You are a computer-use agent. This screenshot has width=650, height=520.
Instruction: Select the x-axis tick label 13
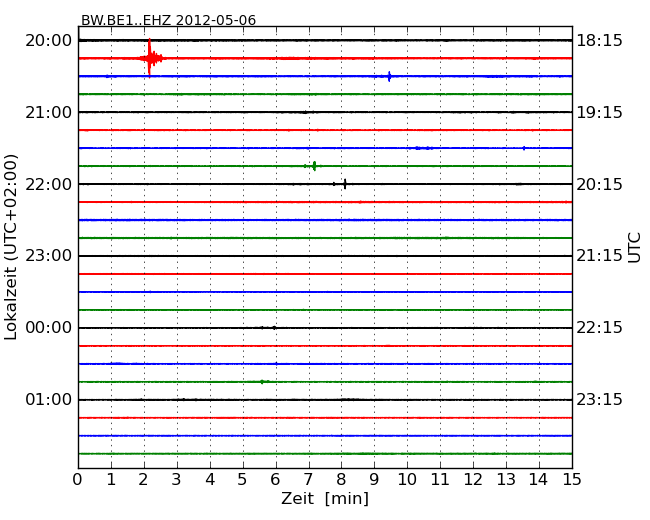[506, 479]
